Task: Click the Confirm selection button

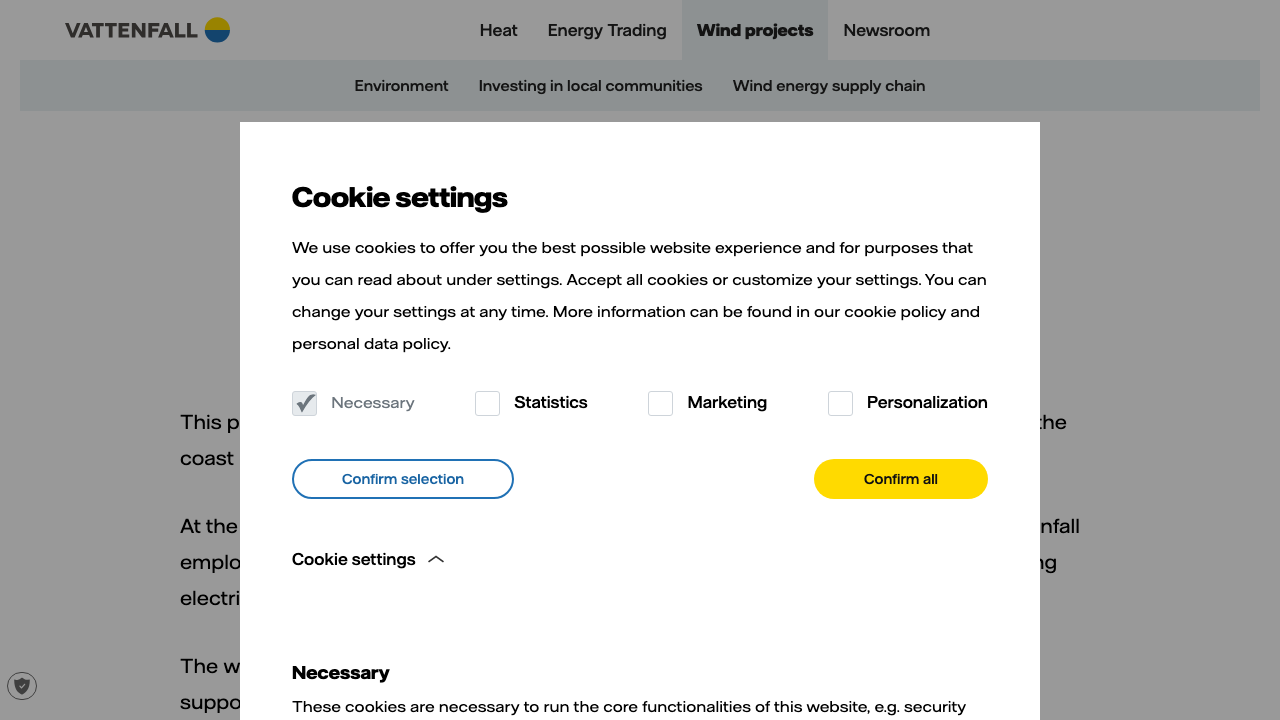Action: [402, 479]
